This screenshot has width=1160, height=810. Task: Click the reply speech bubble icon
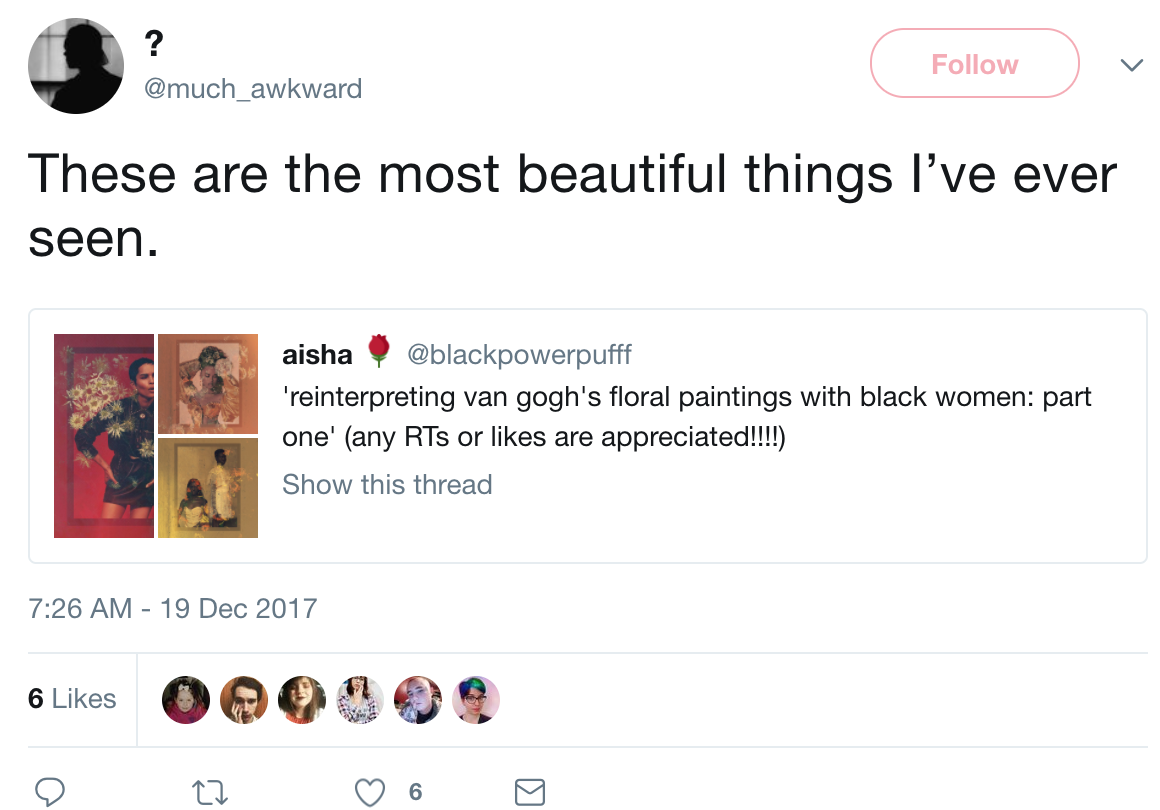tap(50, 792)
